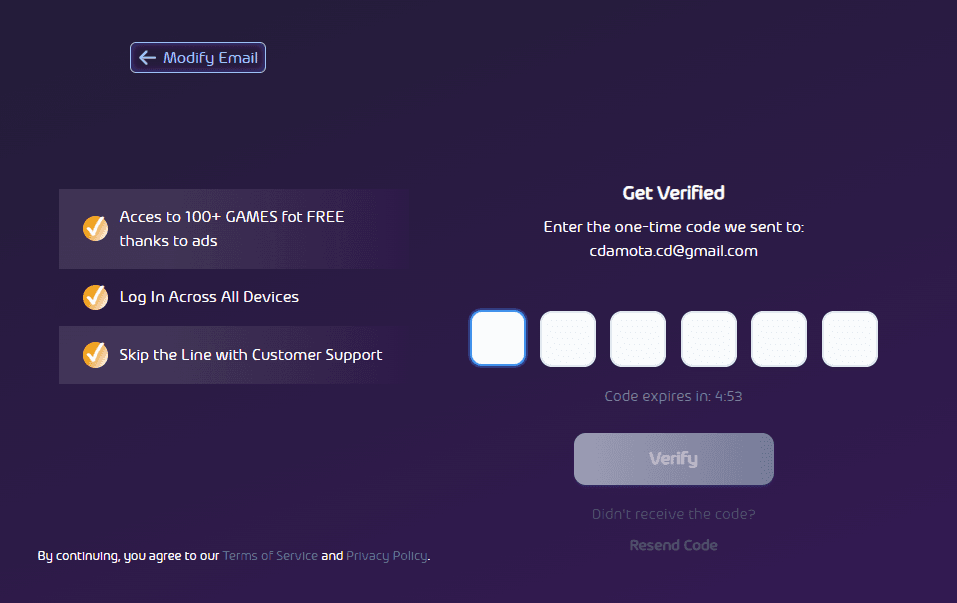
Task: Click the email address cdamota.cd@gmail.com
Action: click(x=674, y=251)
